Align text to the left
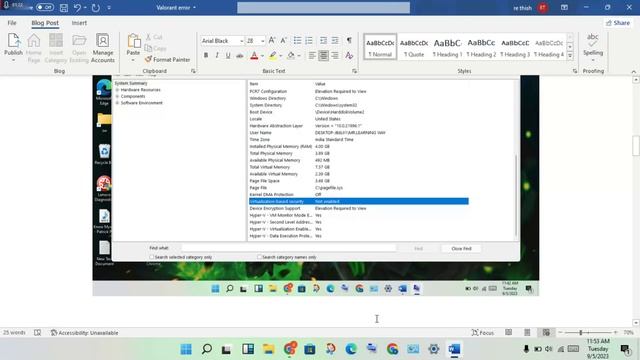The image size is (640, 360). [312, 55]
